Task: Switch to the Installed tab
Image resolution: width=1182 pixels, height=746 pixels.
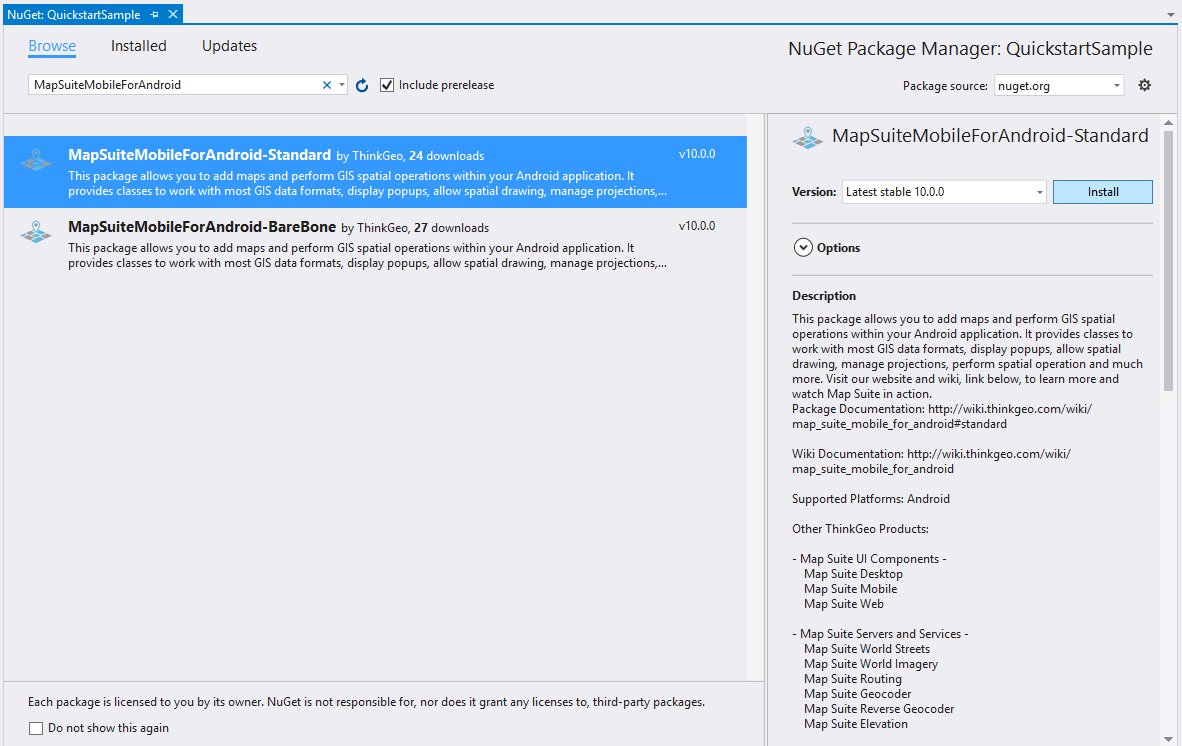Action: tap(139, 46)
